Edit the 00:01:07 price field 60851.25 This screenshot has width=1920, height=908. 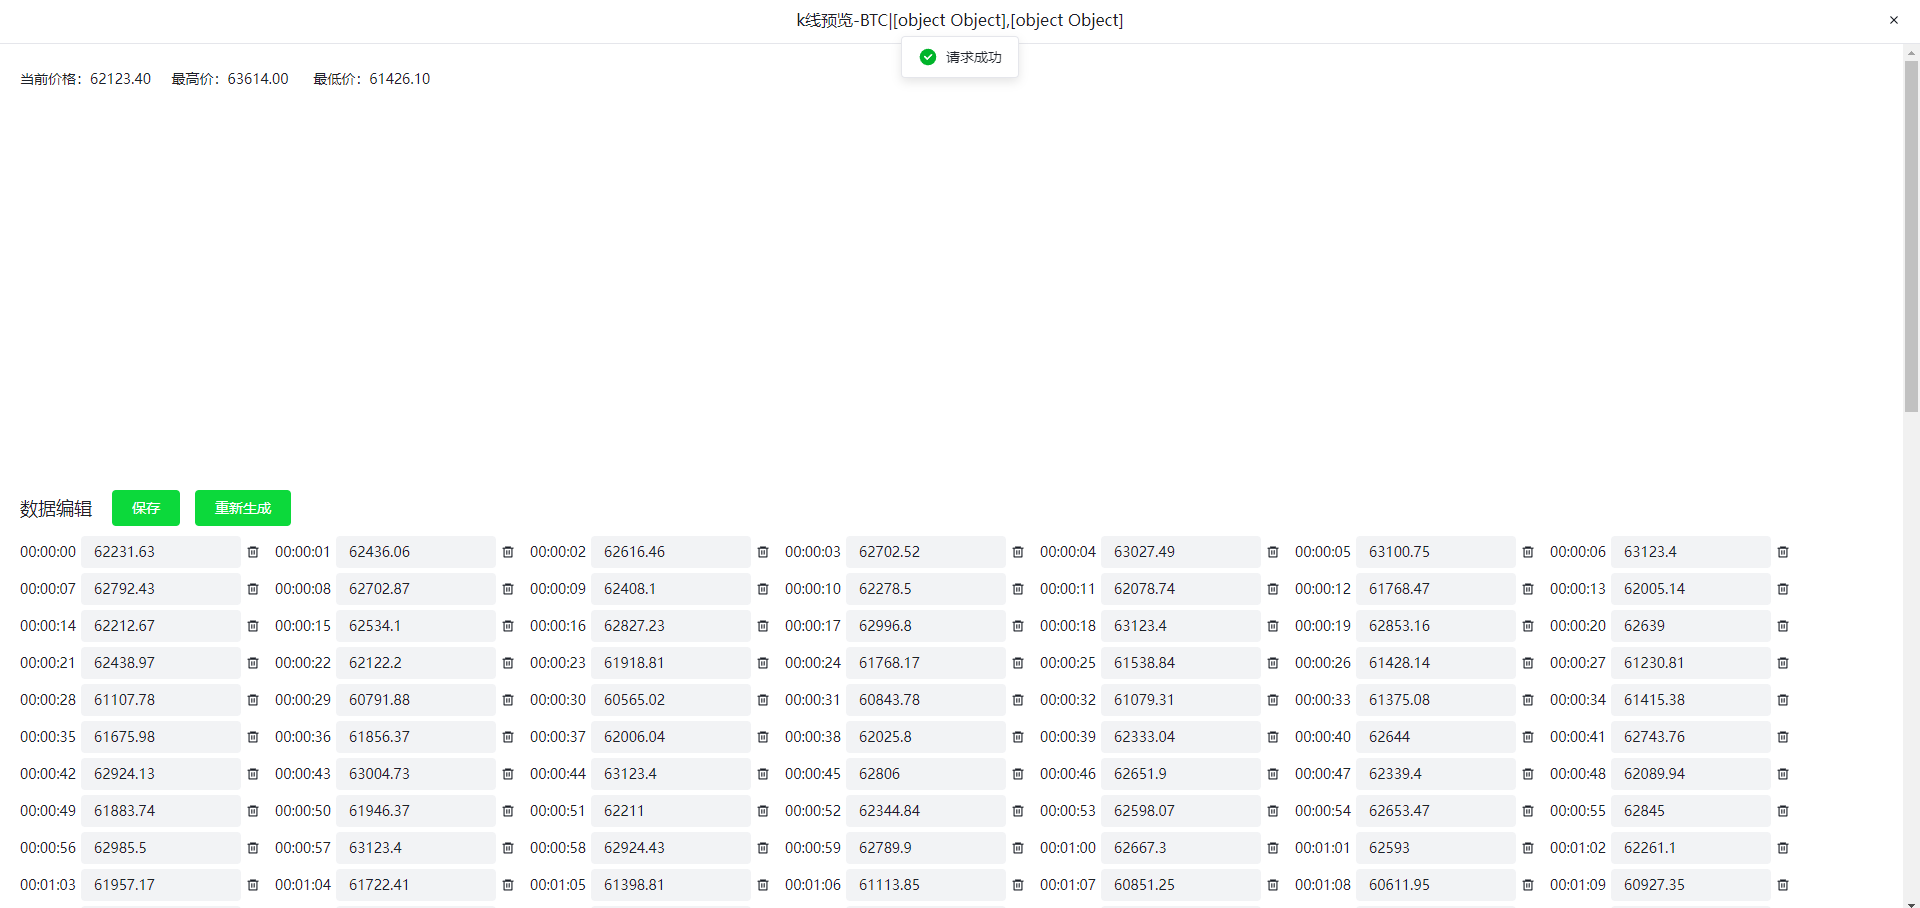coord(1180,885)
